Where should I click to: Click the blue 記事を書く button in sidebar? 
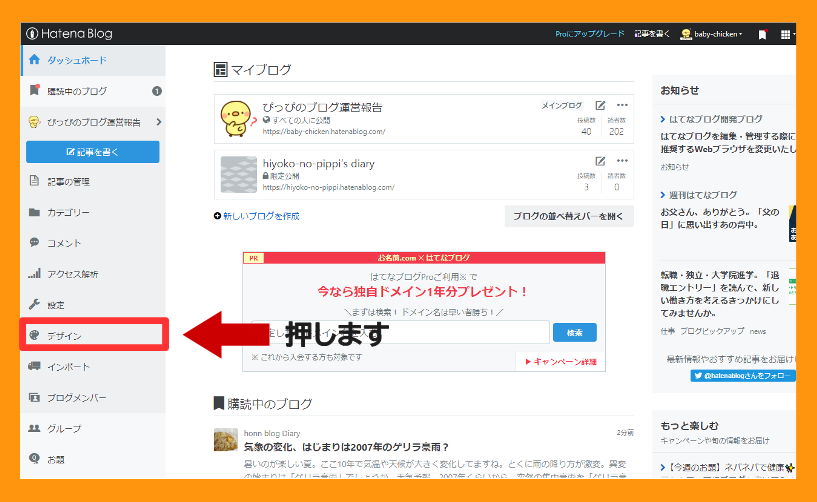(93, 152)
